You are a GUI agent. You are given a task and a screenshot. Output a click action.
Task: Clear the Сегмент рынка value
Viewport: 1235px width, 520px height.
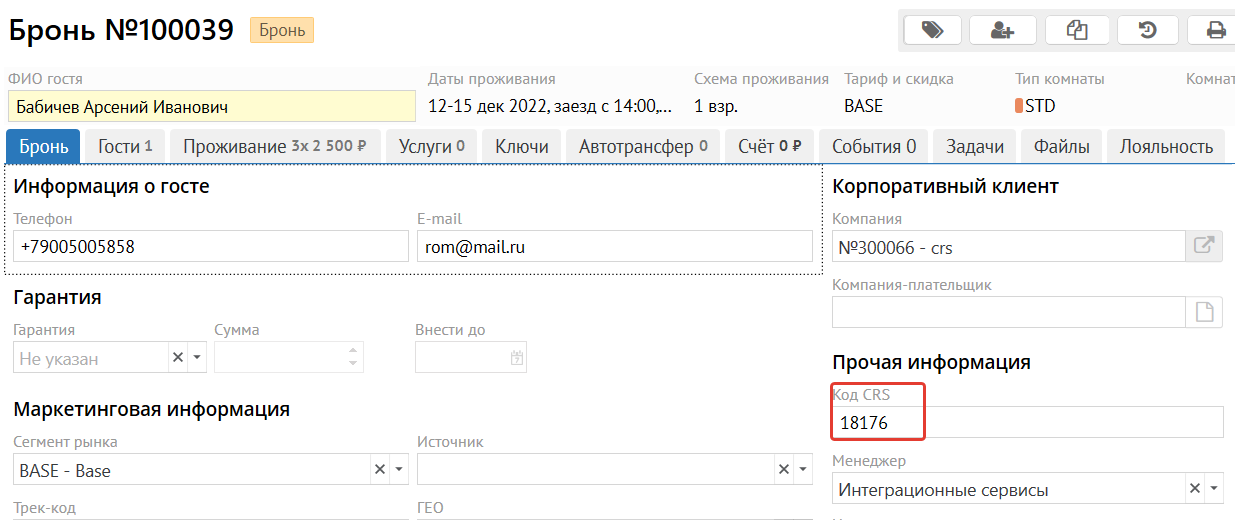pos(380,470)
